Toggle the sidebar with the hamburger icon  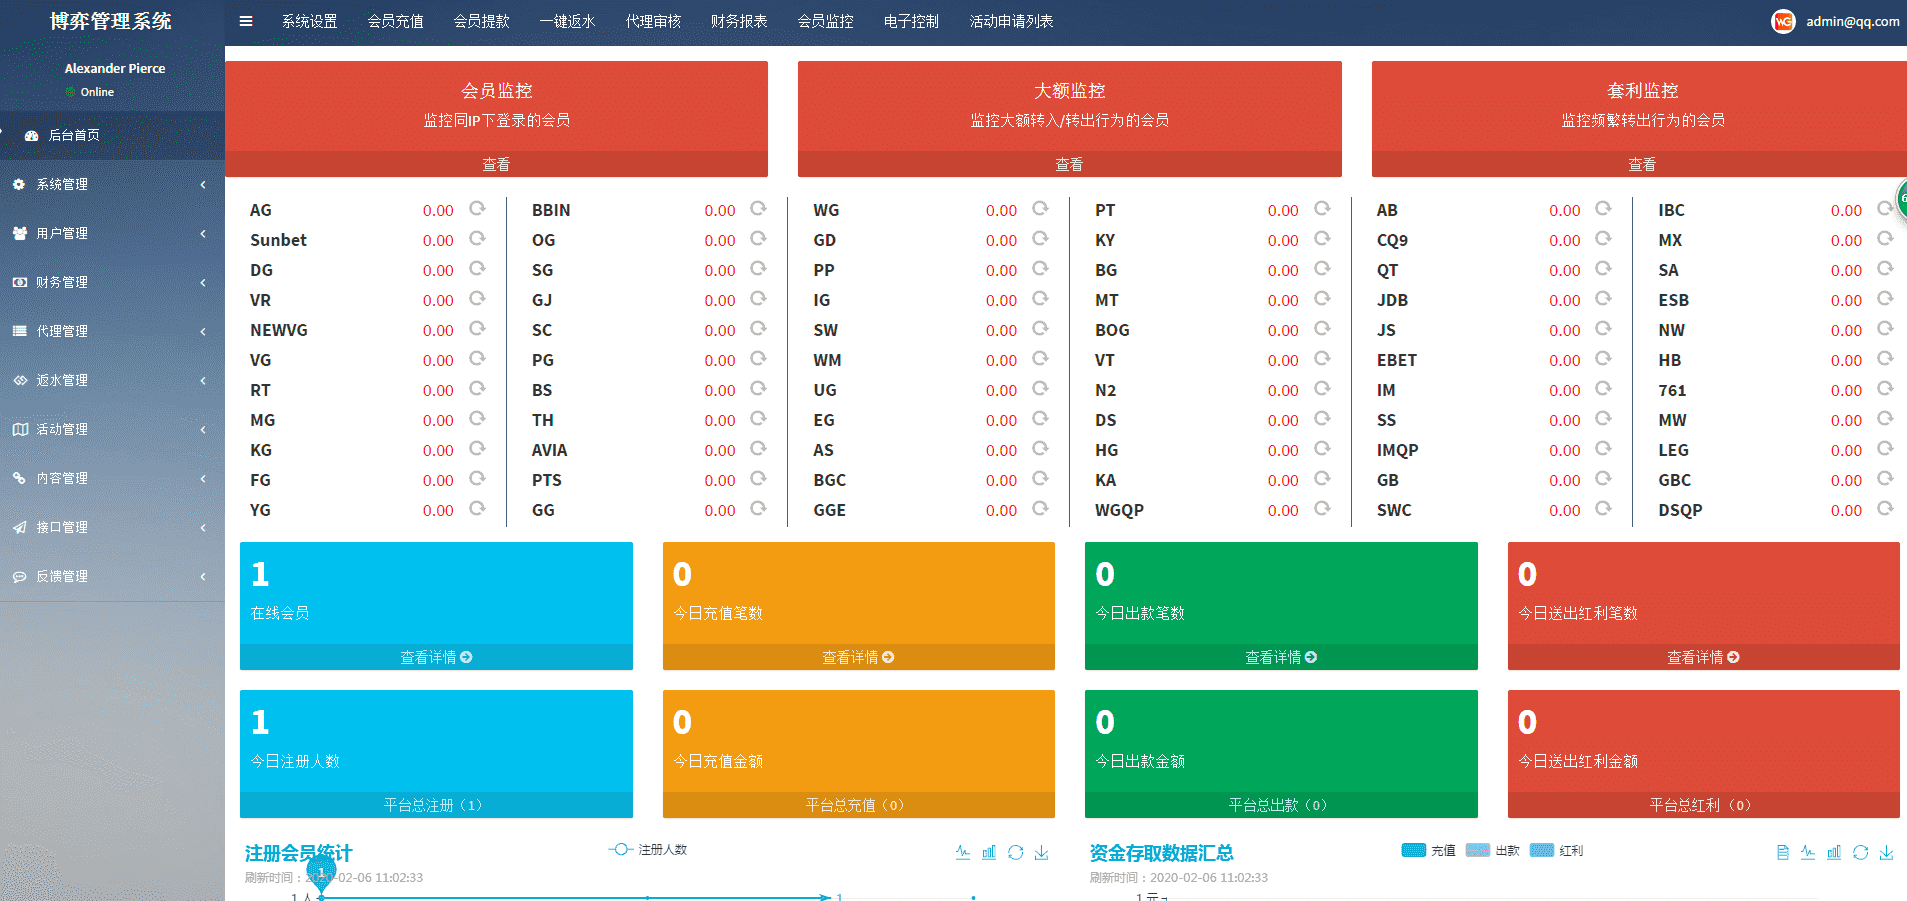coord(246,21)
